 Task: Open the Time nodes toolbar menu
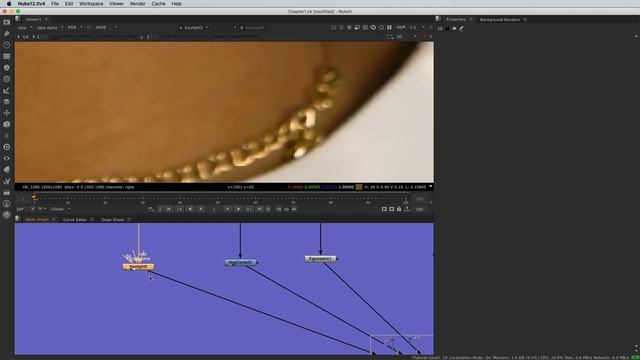(7, 45)
